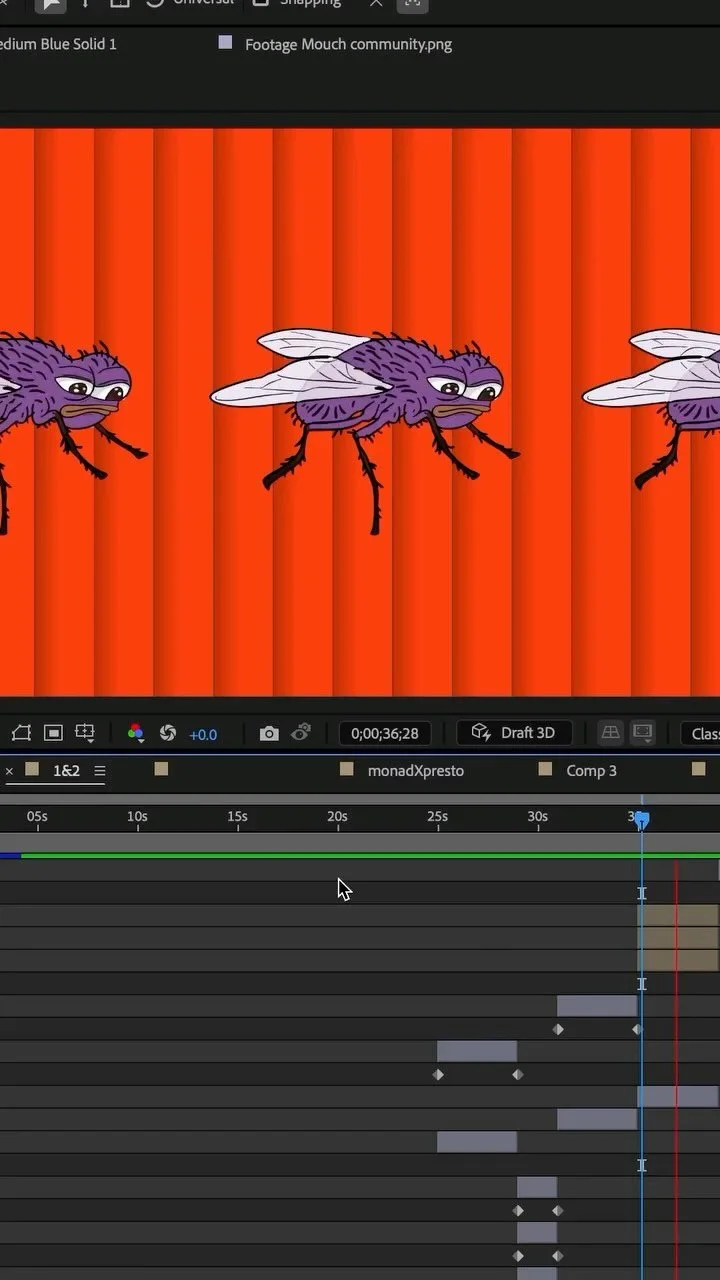Switch to the Comp 3 tab
The width and height of the screenshot is (720, 1280).
(592, 771)
